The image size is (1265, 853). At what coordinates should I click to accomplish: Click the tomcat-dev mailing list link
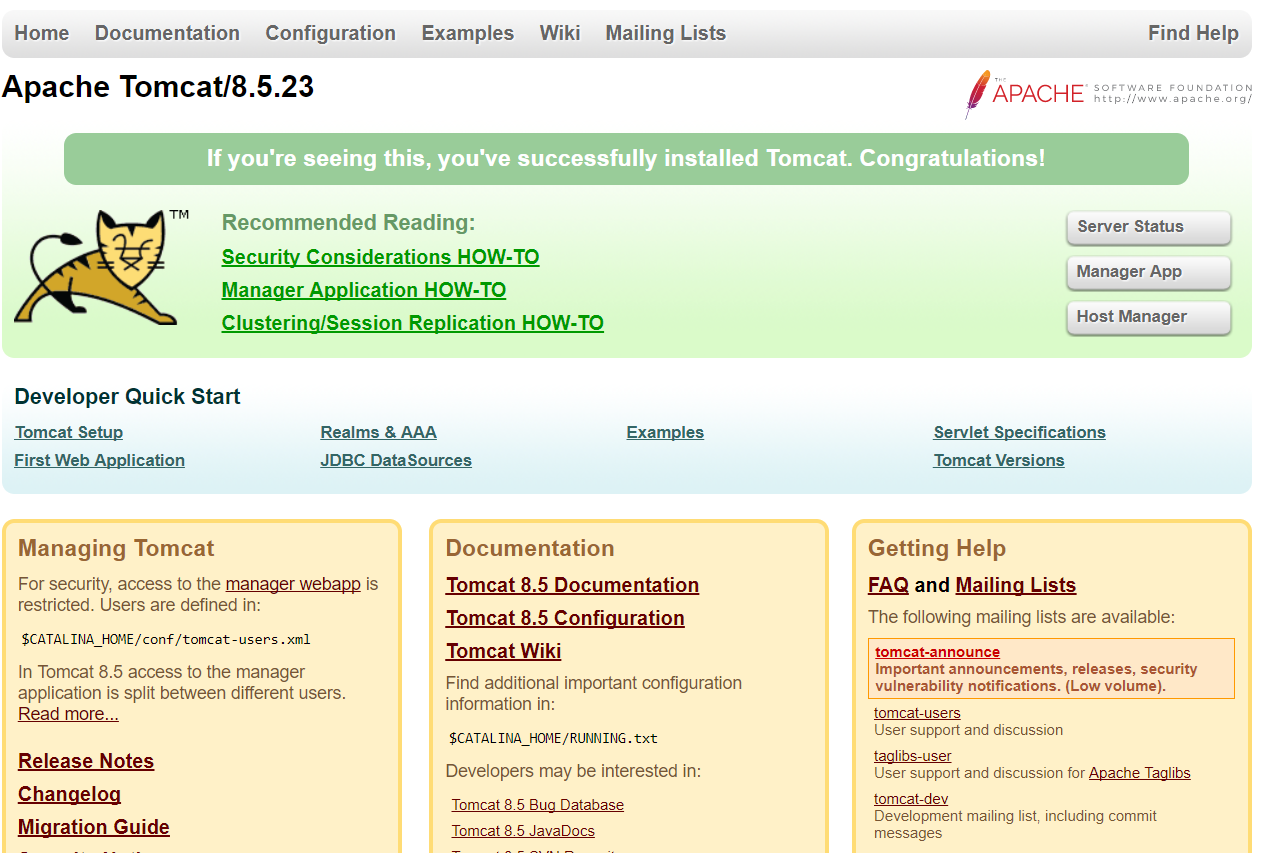pyautogui.click(x=911, y=799)
